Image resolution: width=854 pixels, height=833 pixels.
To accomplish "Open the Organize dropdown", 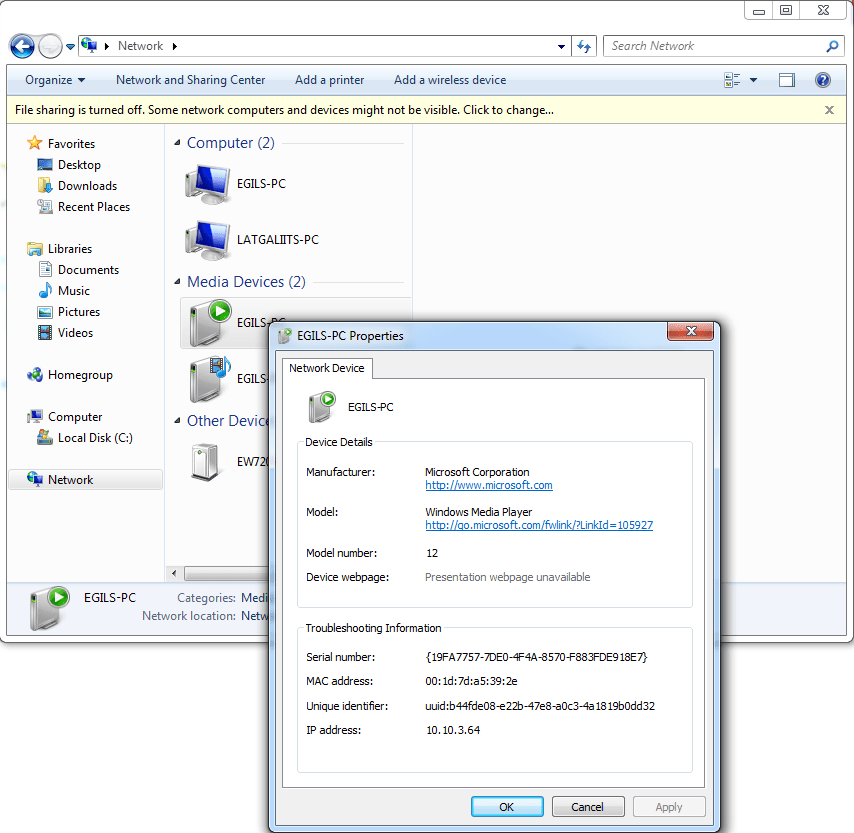I will (x=55, y=80).
